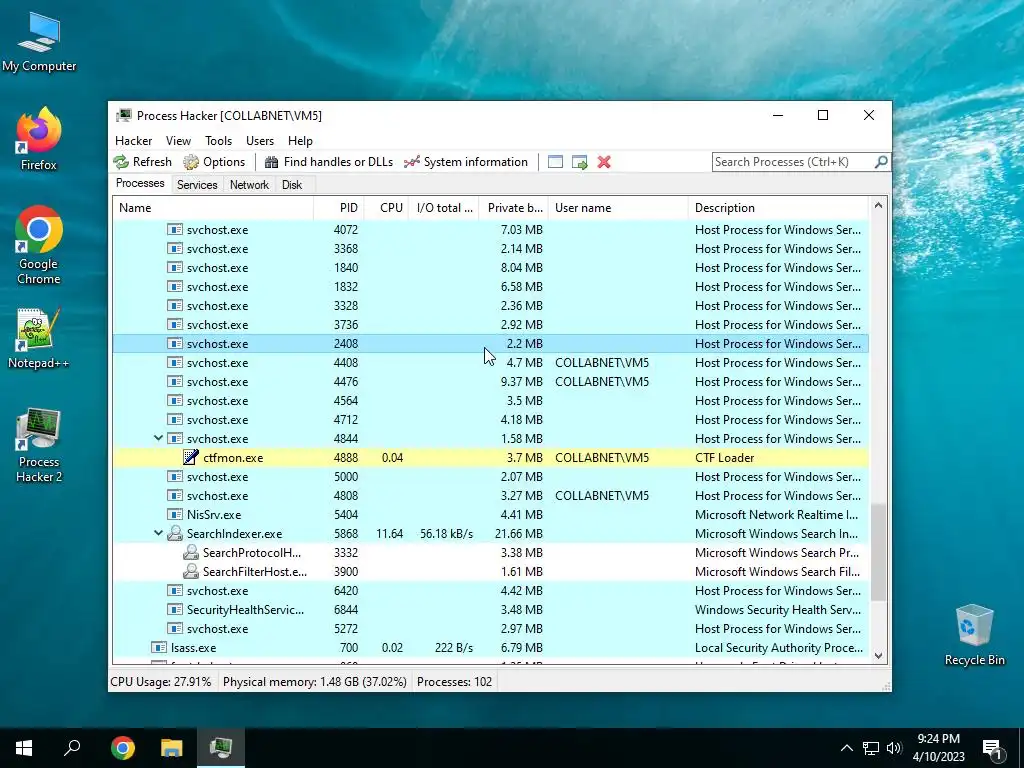The height and width of the screenshot is (768, 1024).
Task: Collapse the SearchIndexer.exe tree node
Action: pos(158,533)
